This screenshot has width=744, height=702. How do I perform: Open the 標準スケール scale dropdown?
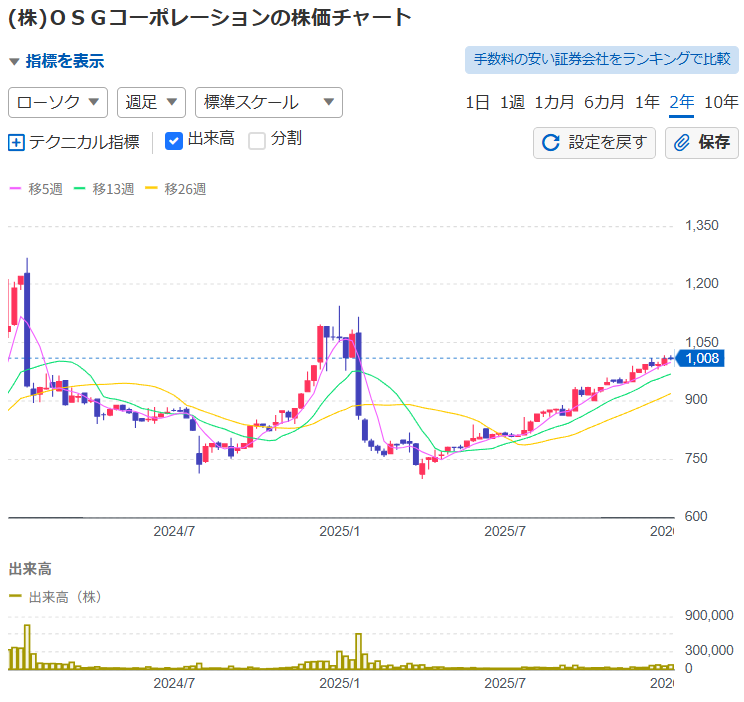[268, 102]
